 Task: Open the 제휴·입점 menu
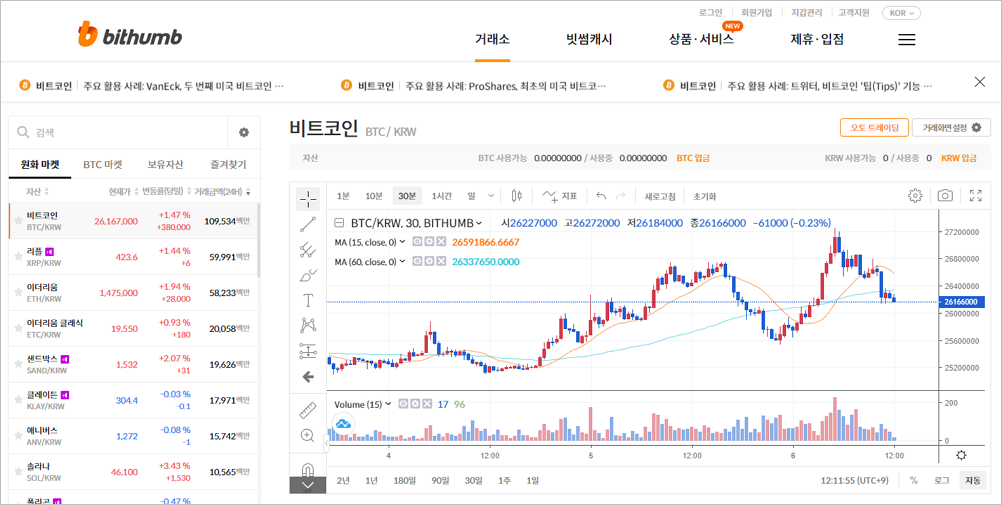(817, 39)
